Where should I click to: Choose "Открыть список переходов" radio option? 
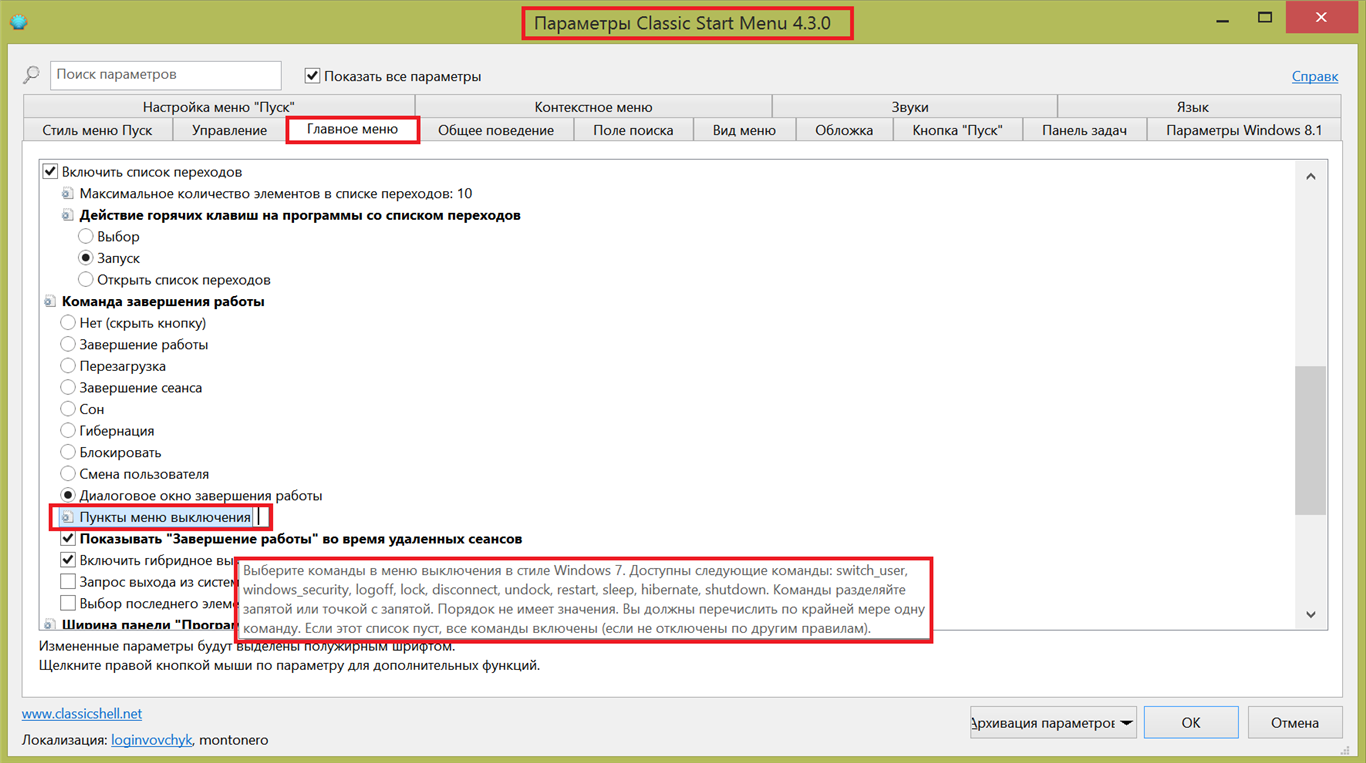point(86,280)
